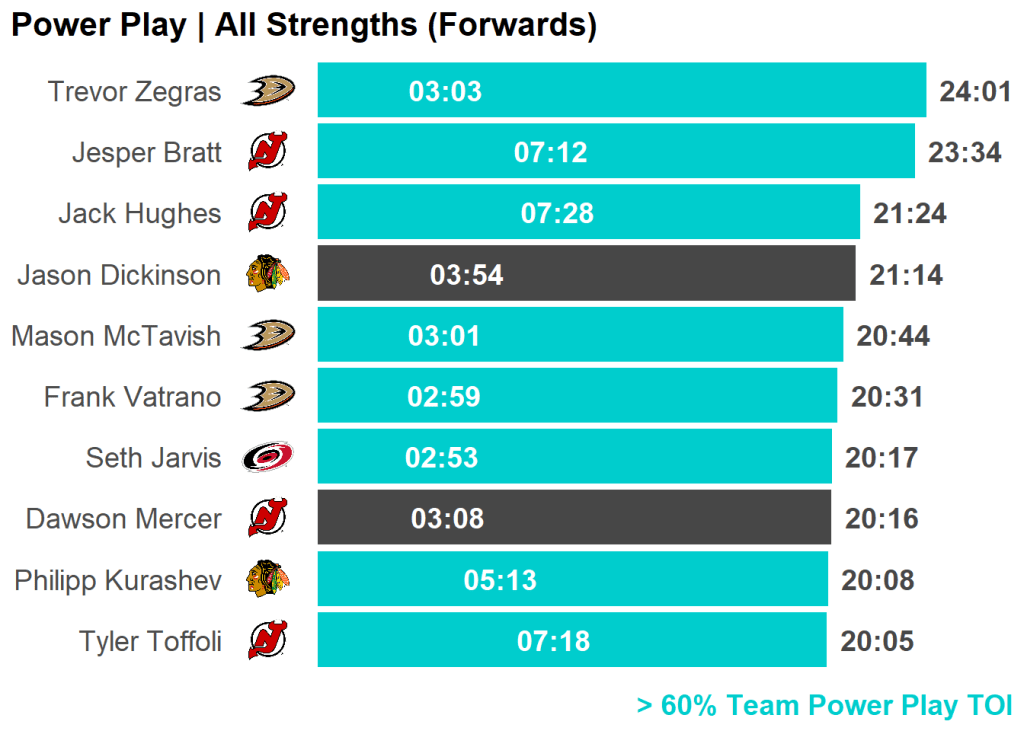Select the Trevor Zegras player name
1024x731 pixels.
[x=134, y=92]
